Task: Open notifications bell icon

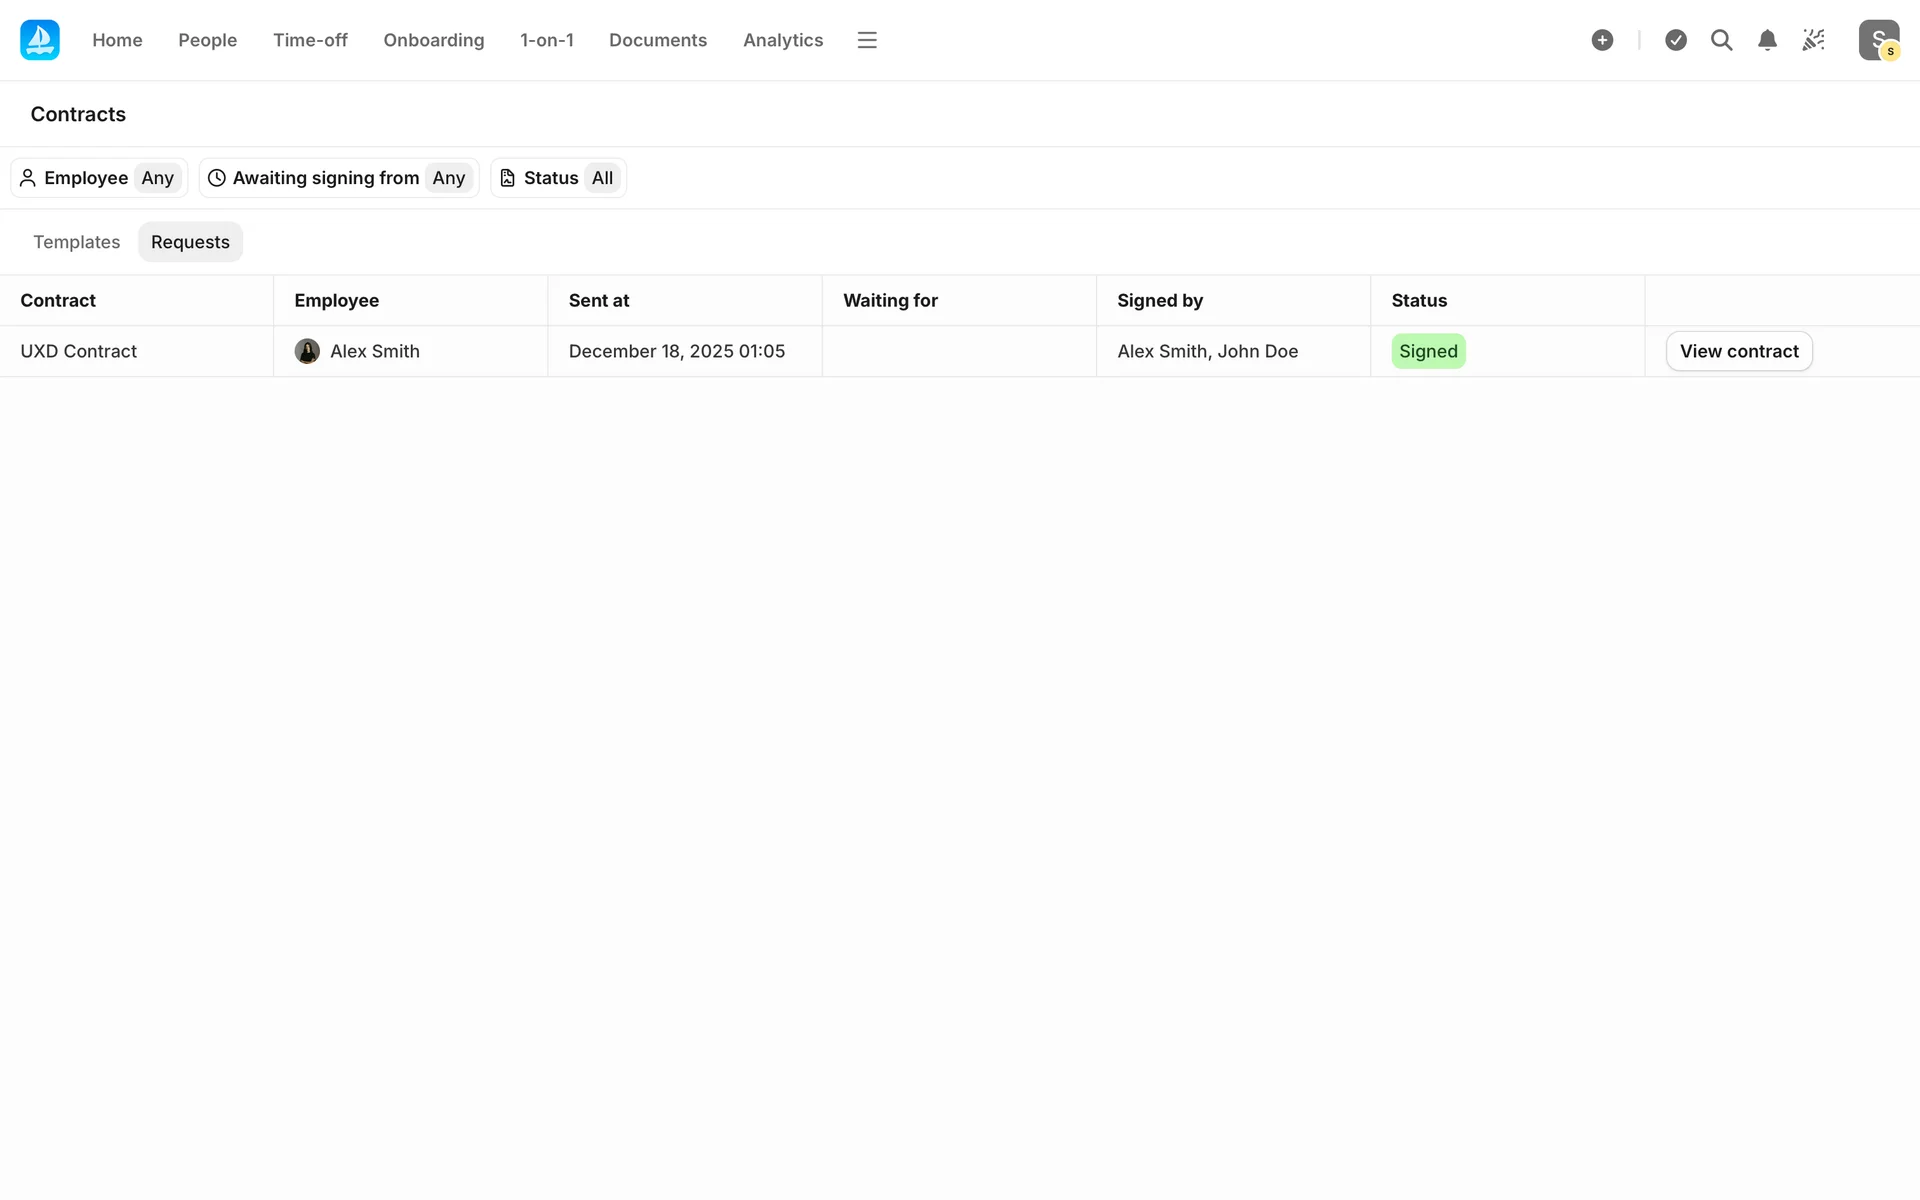Action: tap(1767, 40)
